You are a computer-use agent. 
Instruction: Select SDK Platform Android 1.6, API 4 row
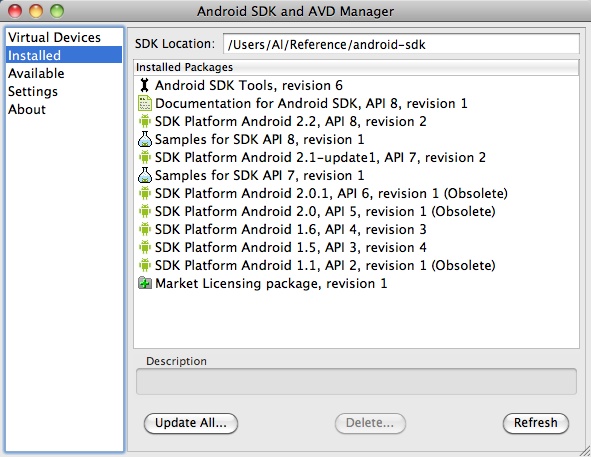(356, 229)
